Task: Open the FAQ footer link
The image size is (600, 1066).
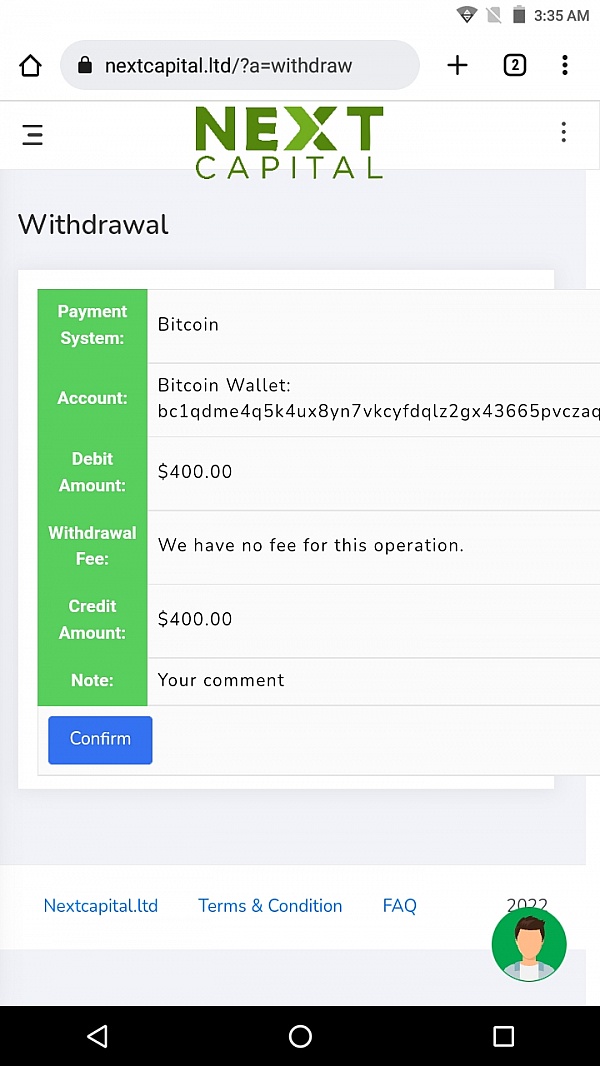Action: tap(400, 906)
